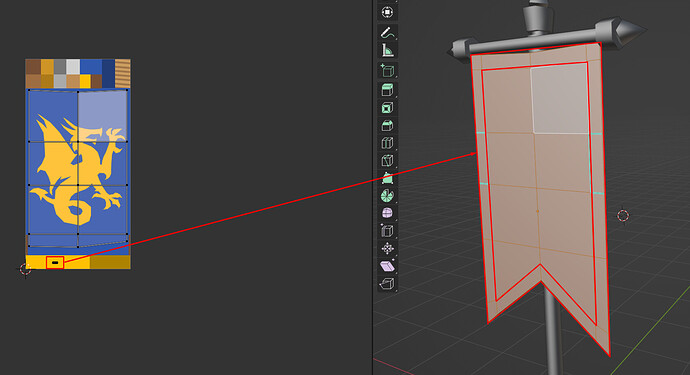
Task: Click the 3D cursor in the viewport
Action: (623, 216)
